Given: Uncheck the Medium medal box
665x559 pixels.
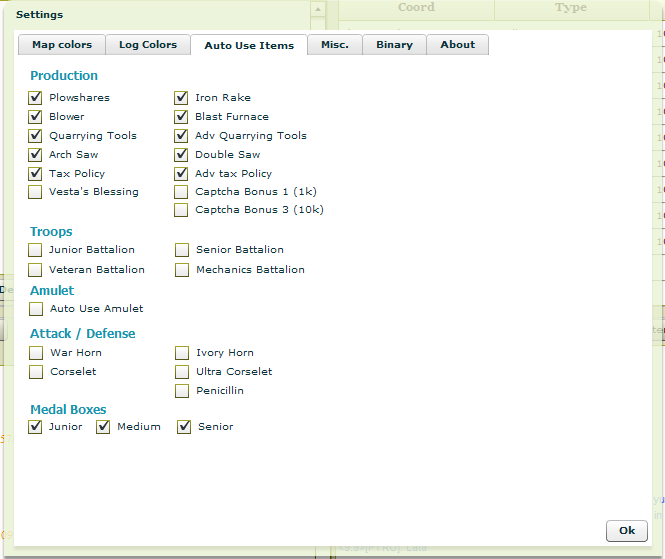Looking at the screenshot, I should 103,427.
